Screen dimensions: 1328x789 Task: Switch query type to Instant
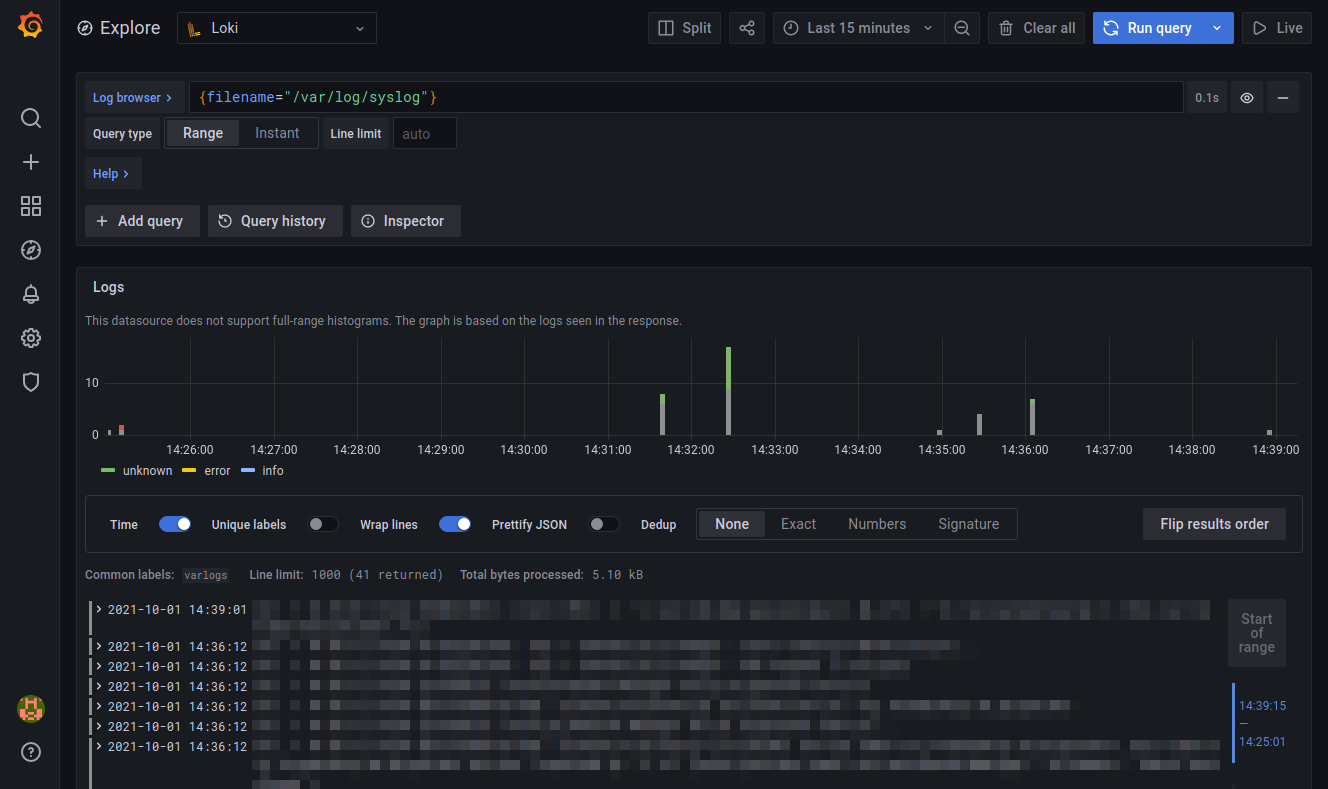click(x=277, y=133)
